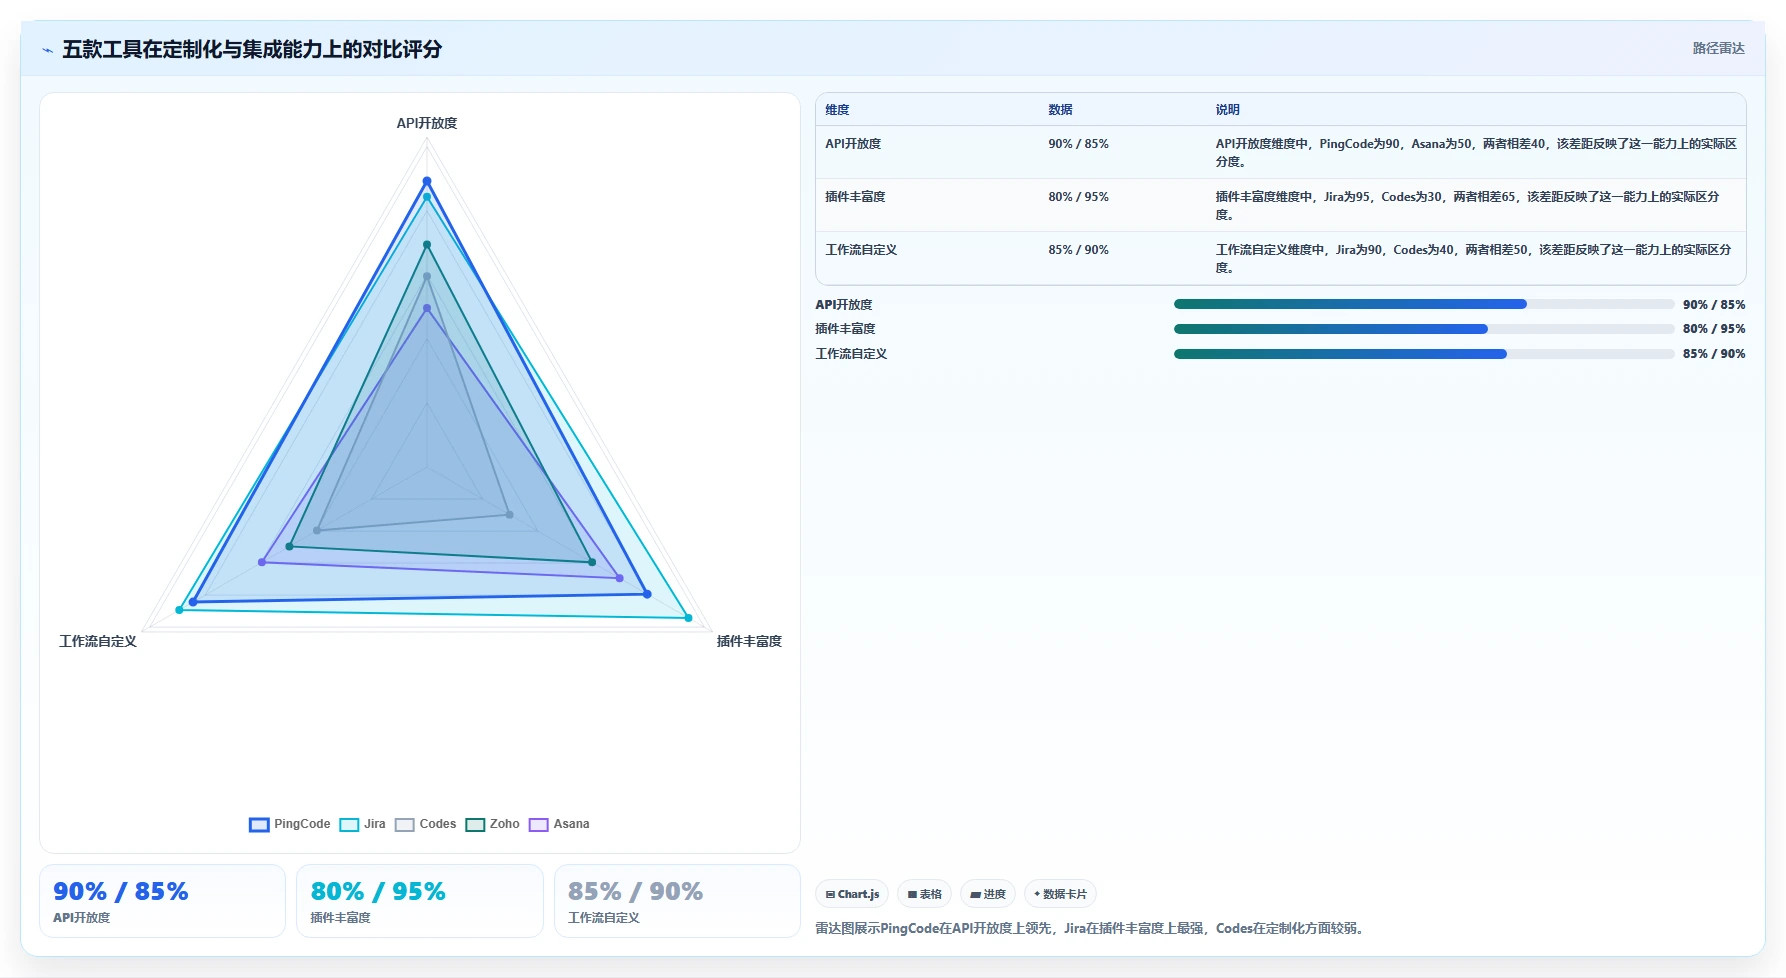Toggle the PingCode legend entry
Screen dimensions: 1786x978
tap(290, 824)
